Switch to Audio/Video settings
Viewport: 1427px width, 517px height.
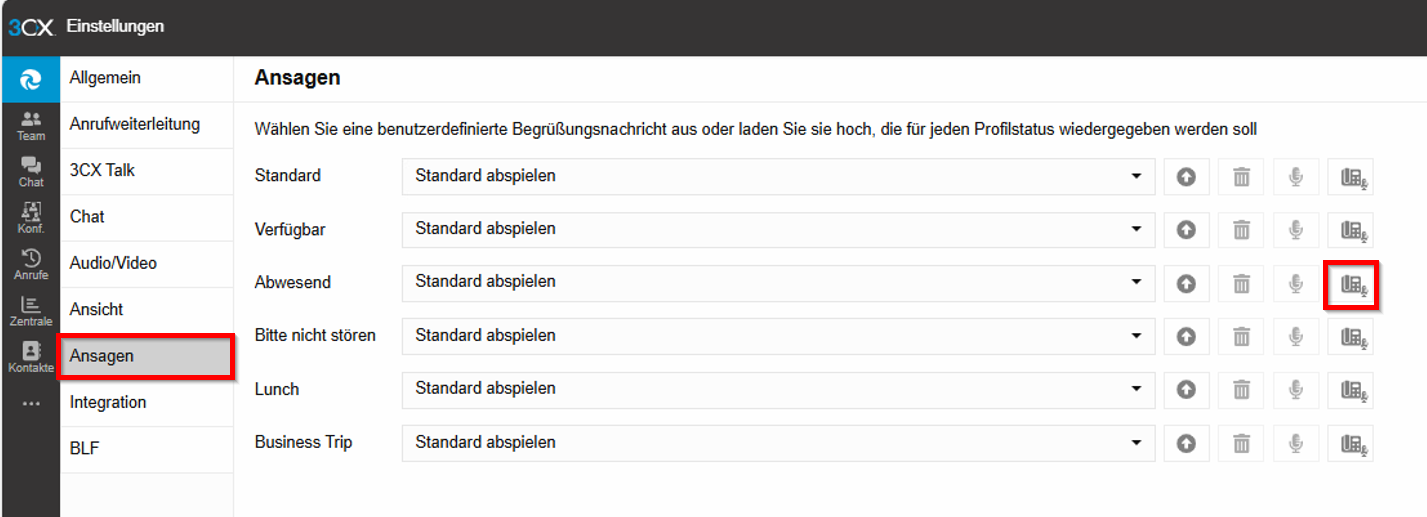[113, 263]
